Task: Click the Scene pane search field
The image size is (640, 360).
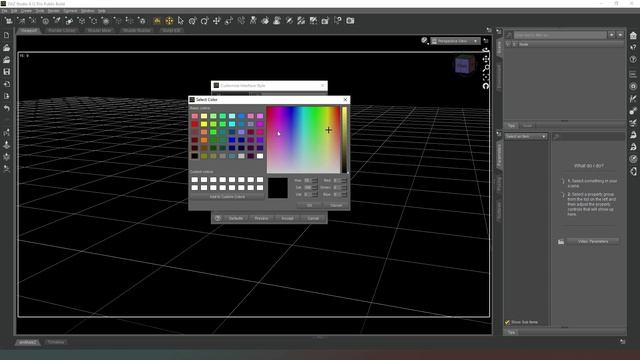Action: click(560, 35)
